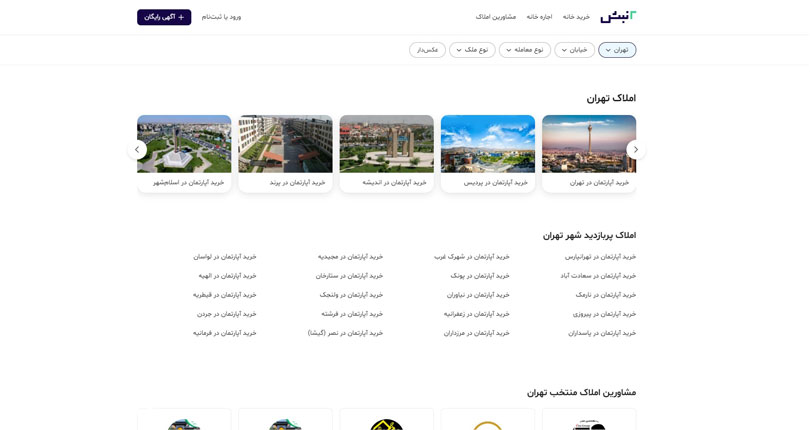Click the خرید آپارتمان در تهرانپارس link

600,256
